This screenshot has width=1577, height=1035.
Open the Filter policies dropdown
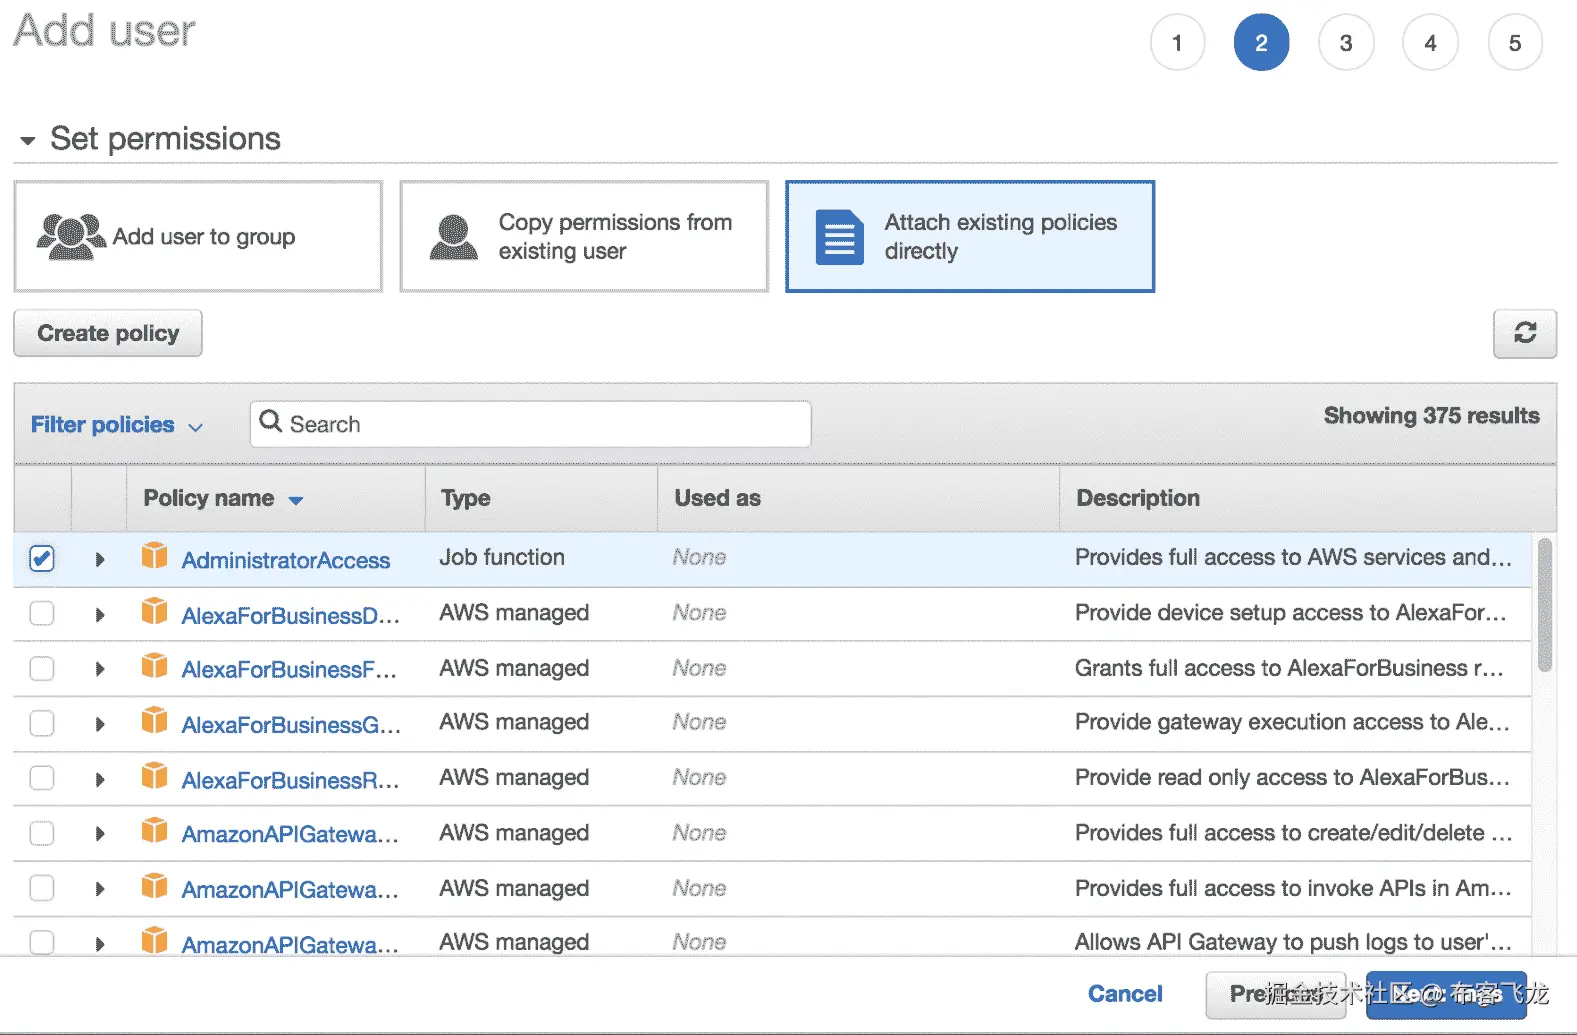pyautogui.click(x=116, y=425)
